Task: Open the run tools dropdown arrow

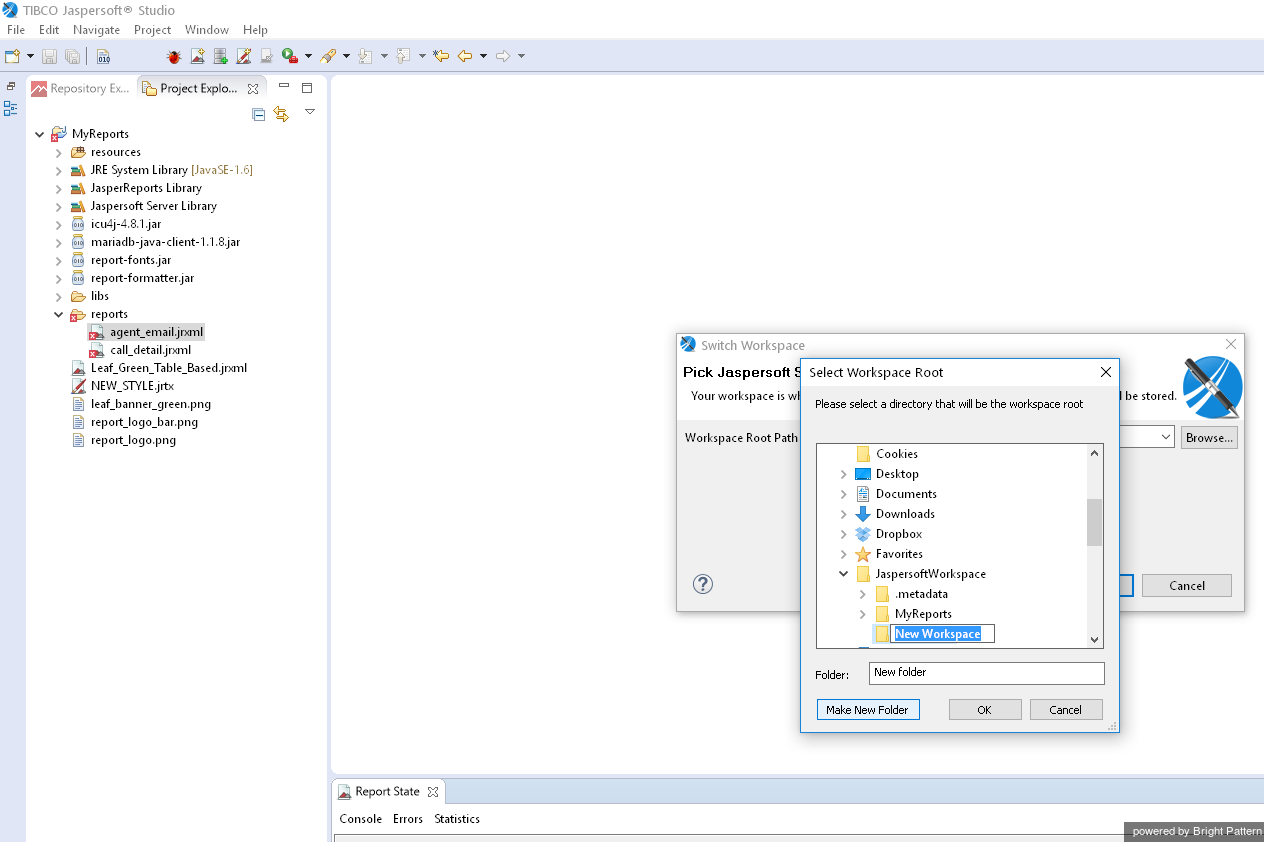Action: click(x=308, y=56)
